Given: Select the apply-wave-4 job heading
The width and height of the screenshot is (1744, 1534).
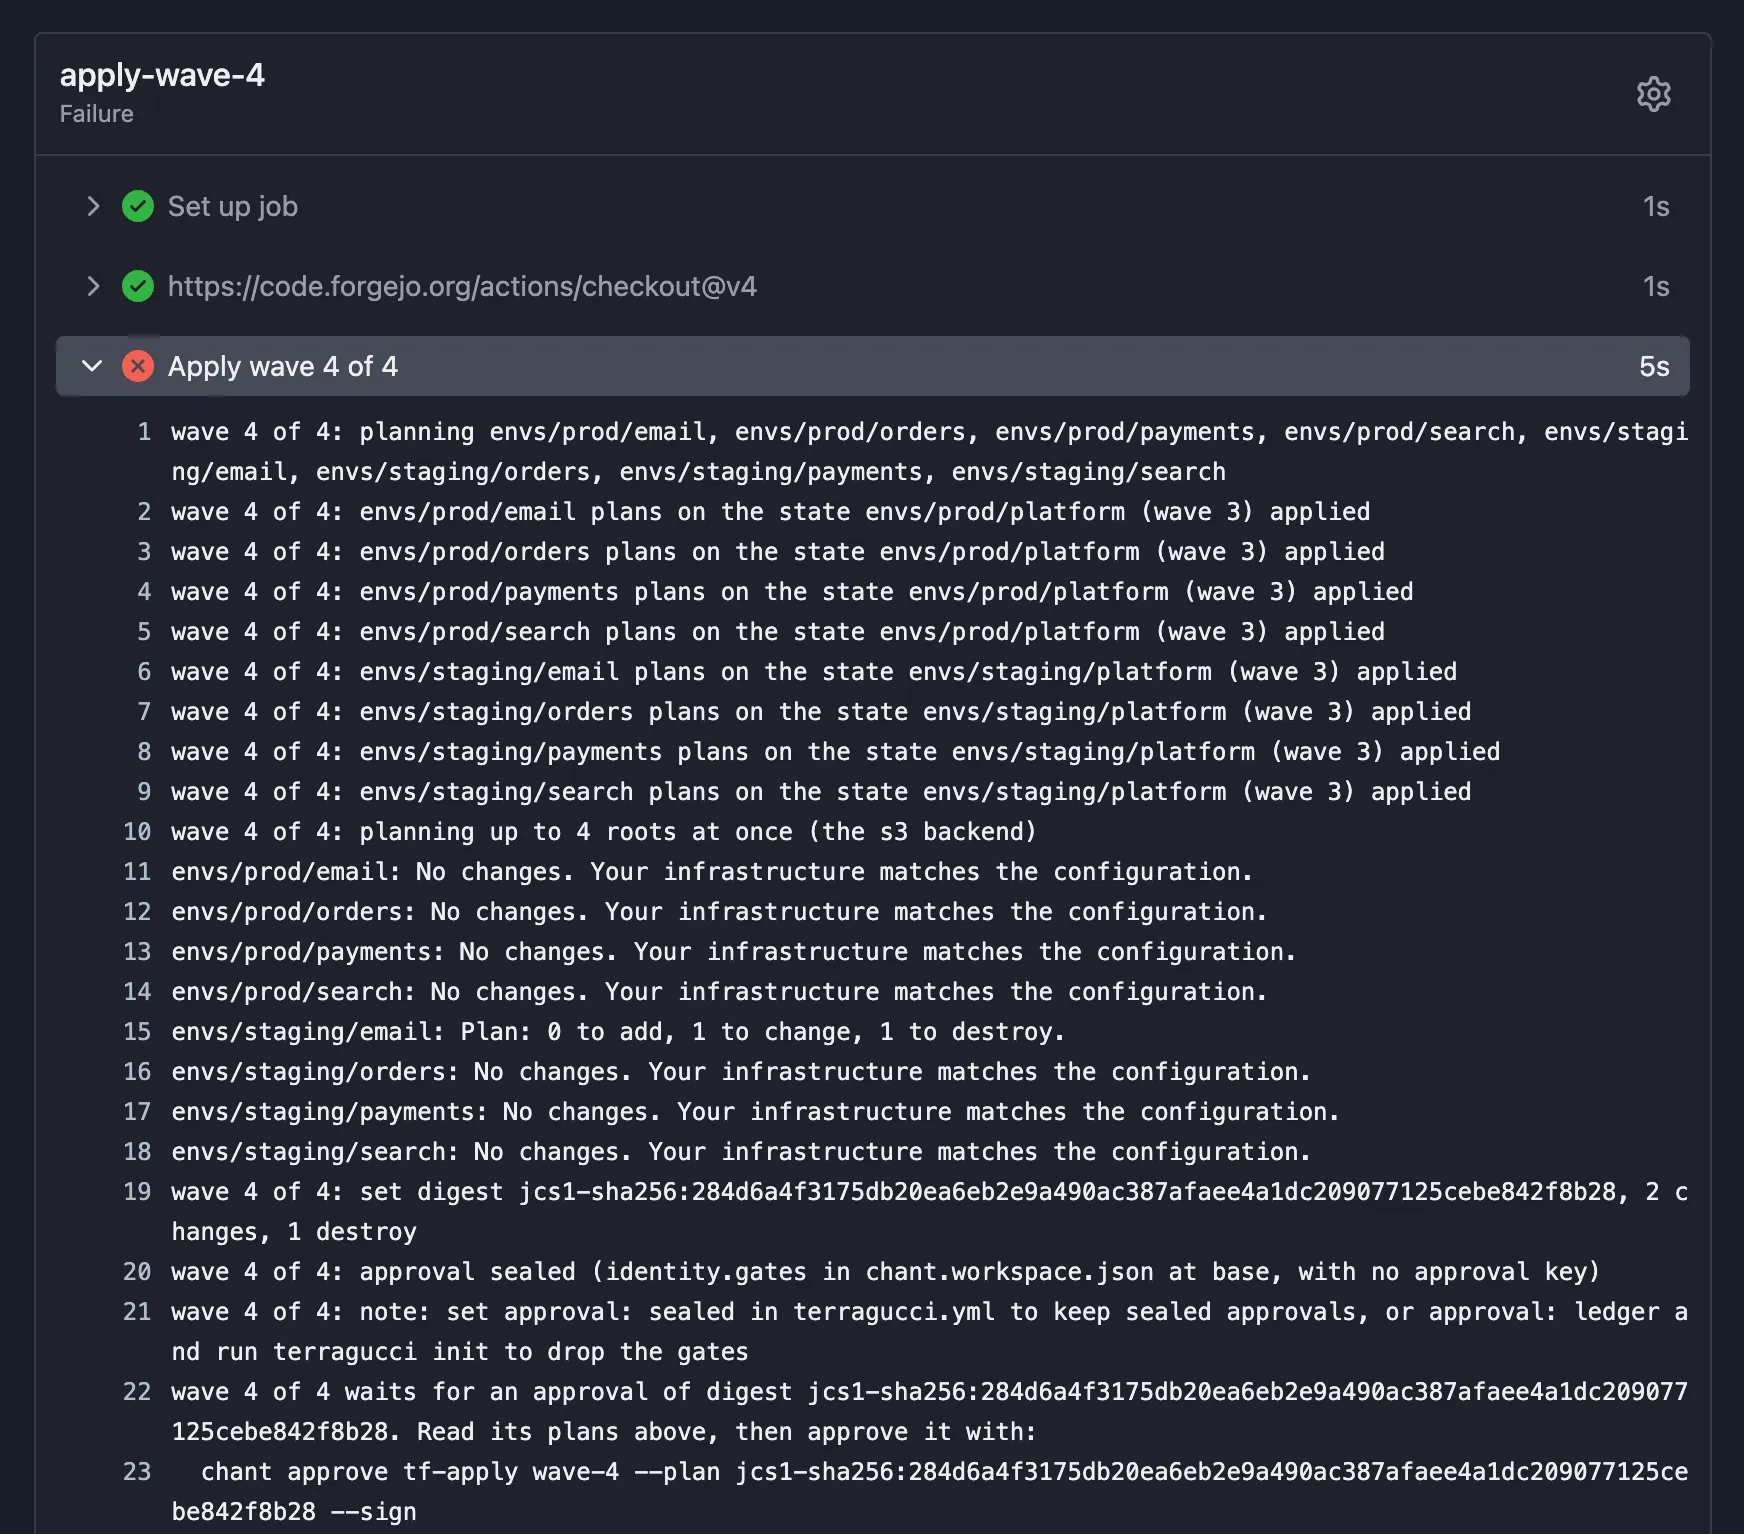Looking at the screenshot, I should coord(162,75).
